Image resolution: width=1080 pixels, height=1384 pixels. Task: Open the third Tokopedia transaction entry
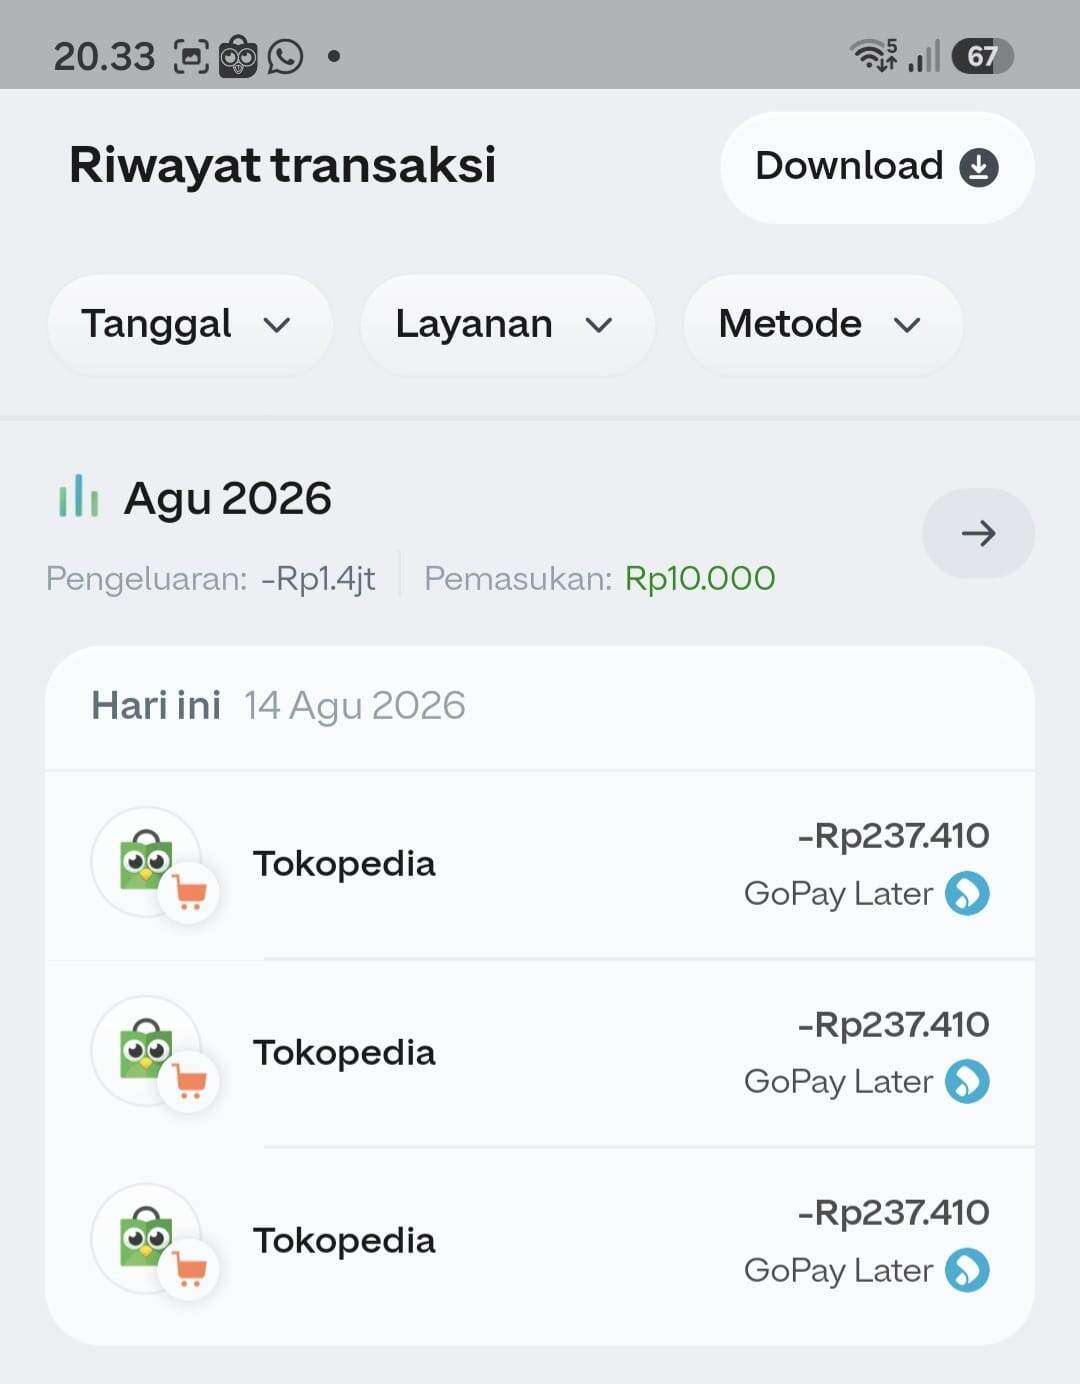click(x=540, y=1241)
